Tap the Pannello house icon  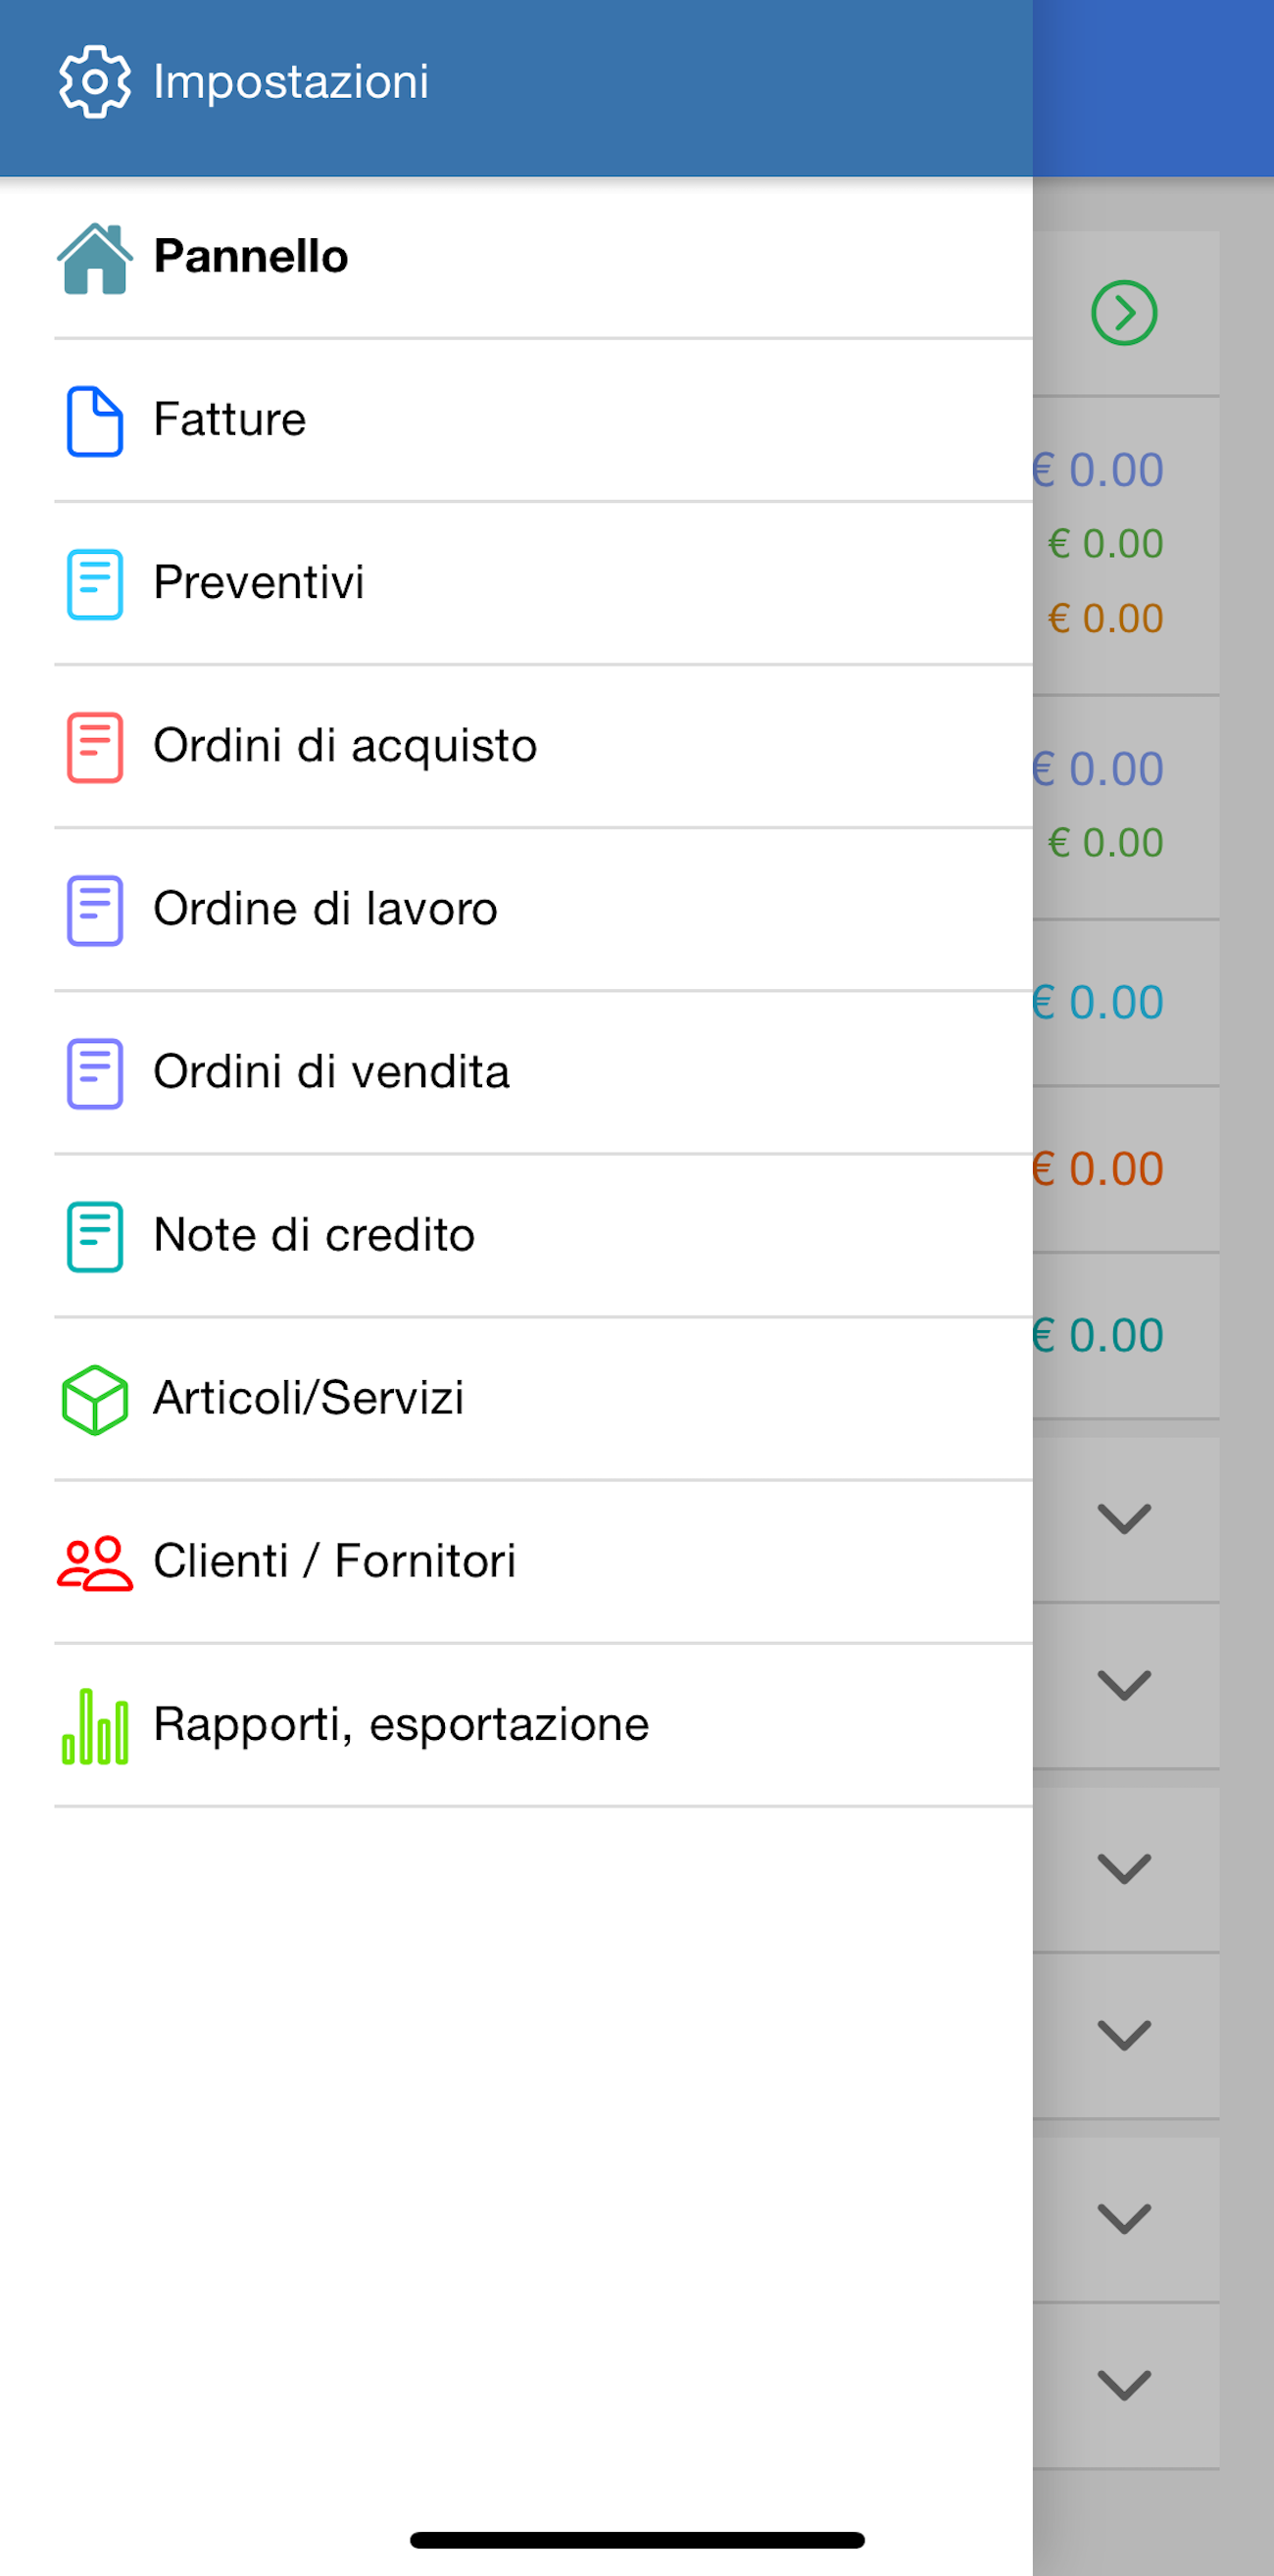[94, 258]
